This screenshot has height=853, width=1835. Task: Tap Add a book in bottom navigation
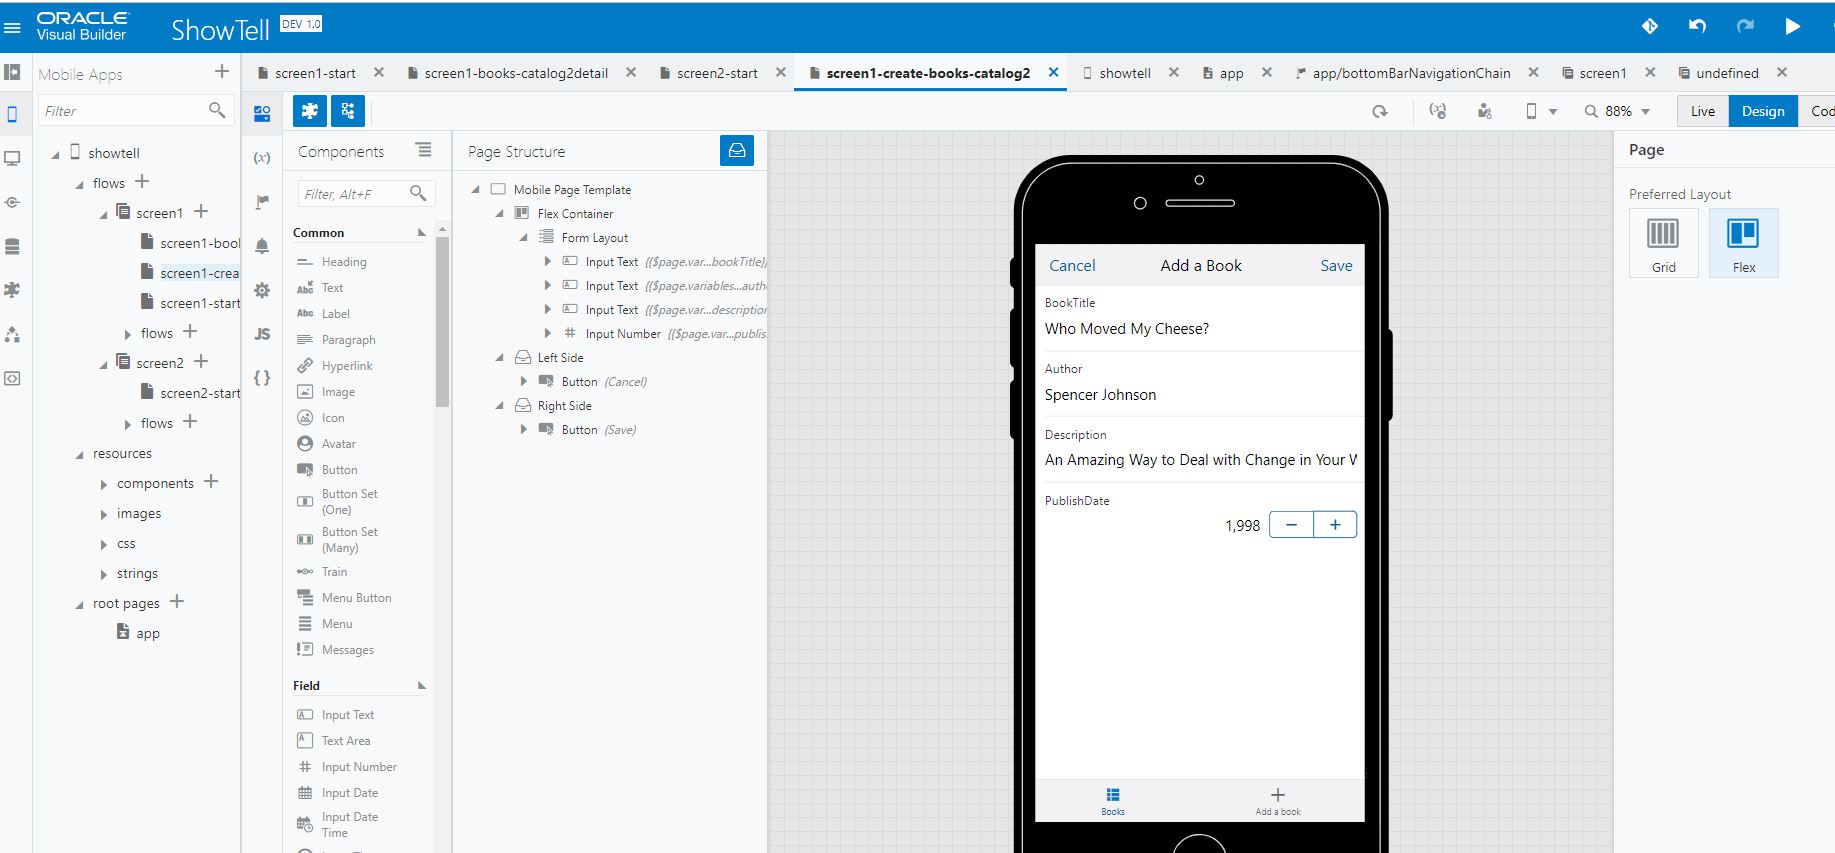coord(1278,801)
